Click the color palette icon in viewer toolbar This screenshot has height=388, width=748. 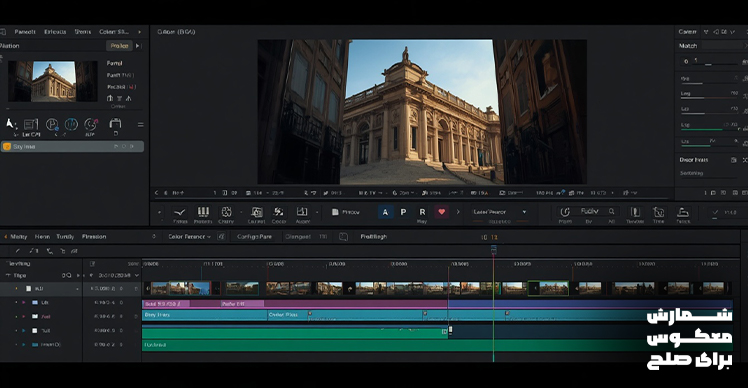click(226, 211)
